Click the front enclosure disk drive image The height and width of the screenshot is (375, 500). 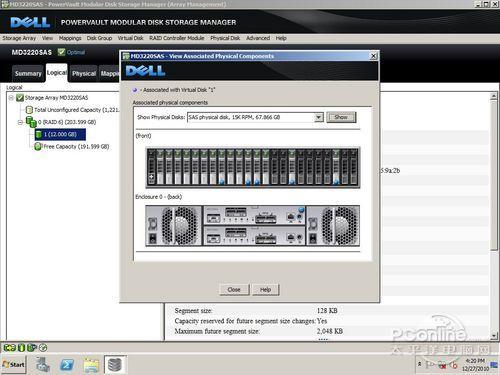pyautogui.click(x=253, y=168)
